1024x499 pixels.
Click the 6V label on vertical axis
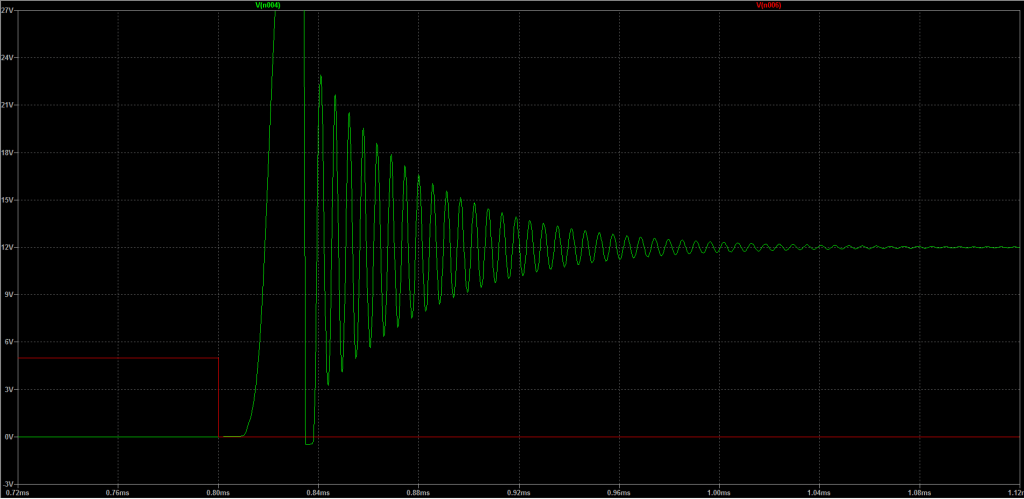9,342
